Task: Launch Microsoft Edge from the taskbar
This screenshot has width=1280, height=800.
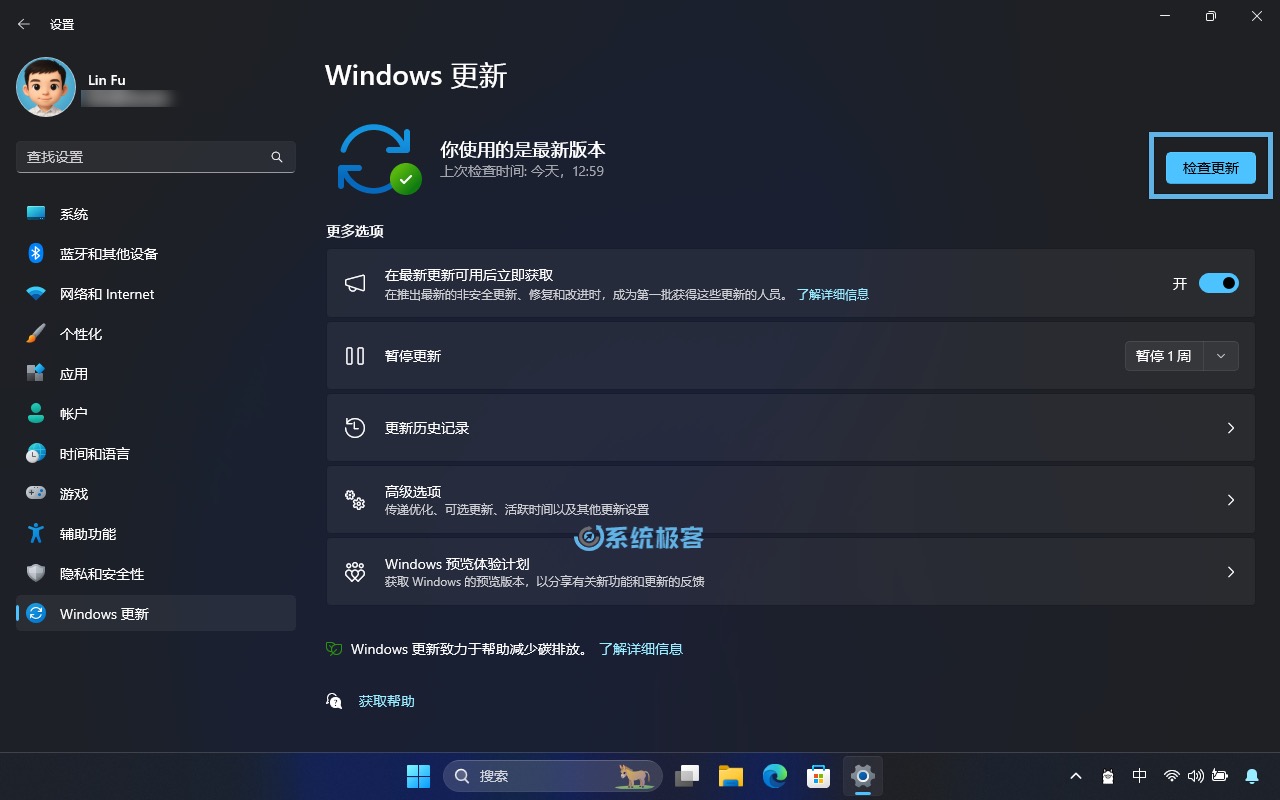Action: coord(775,776)
